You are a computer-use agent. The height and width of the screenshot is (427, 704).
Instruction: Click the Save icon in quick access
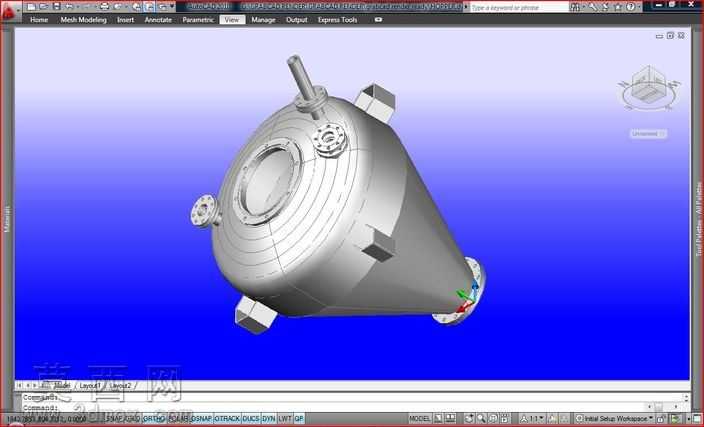tap(56, 6)
